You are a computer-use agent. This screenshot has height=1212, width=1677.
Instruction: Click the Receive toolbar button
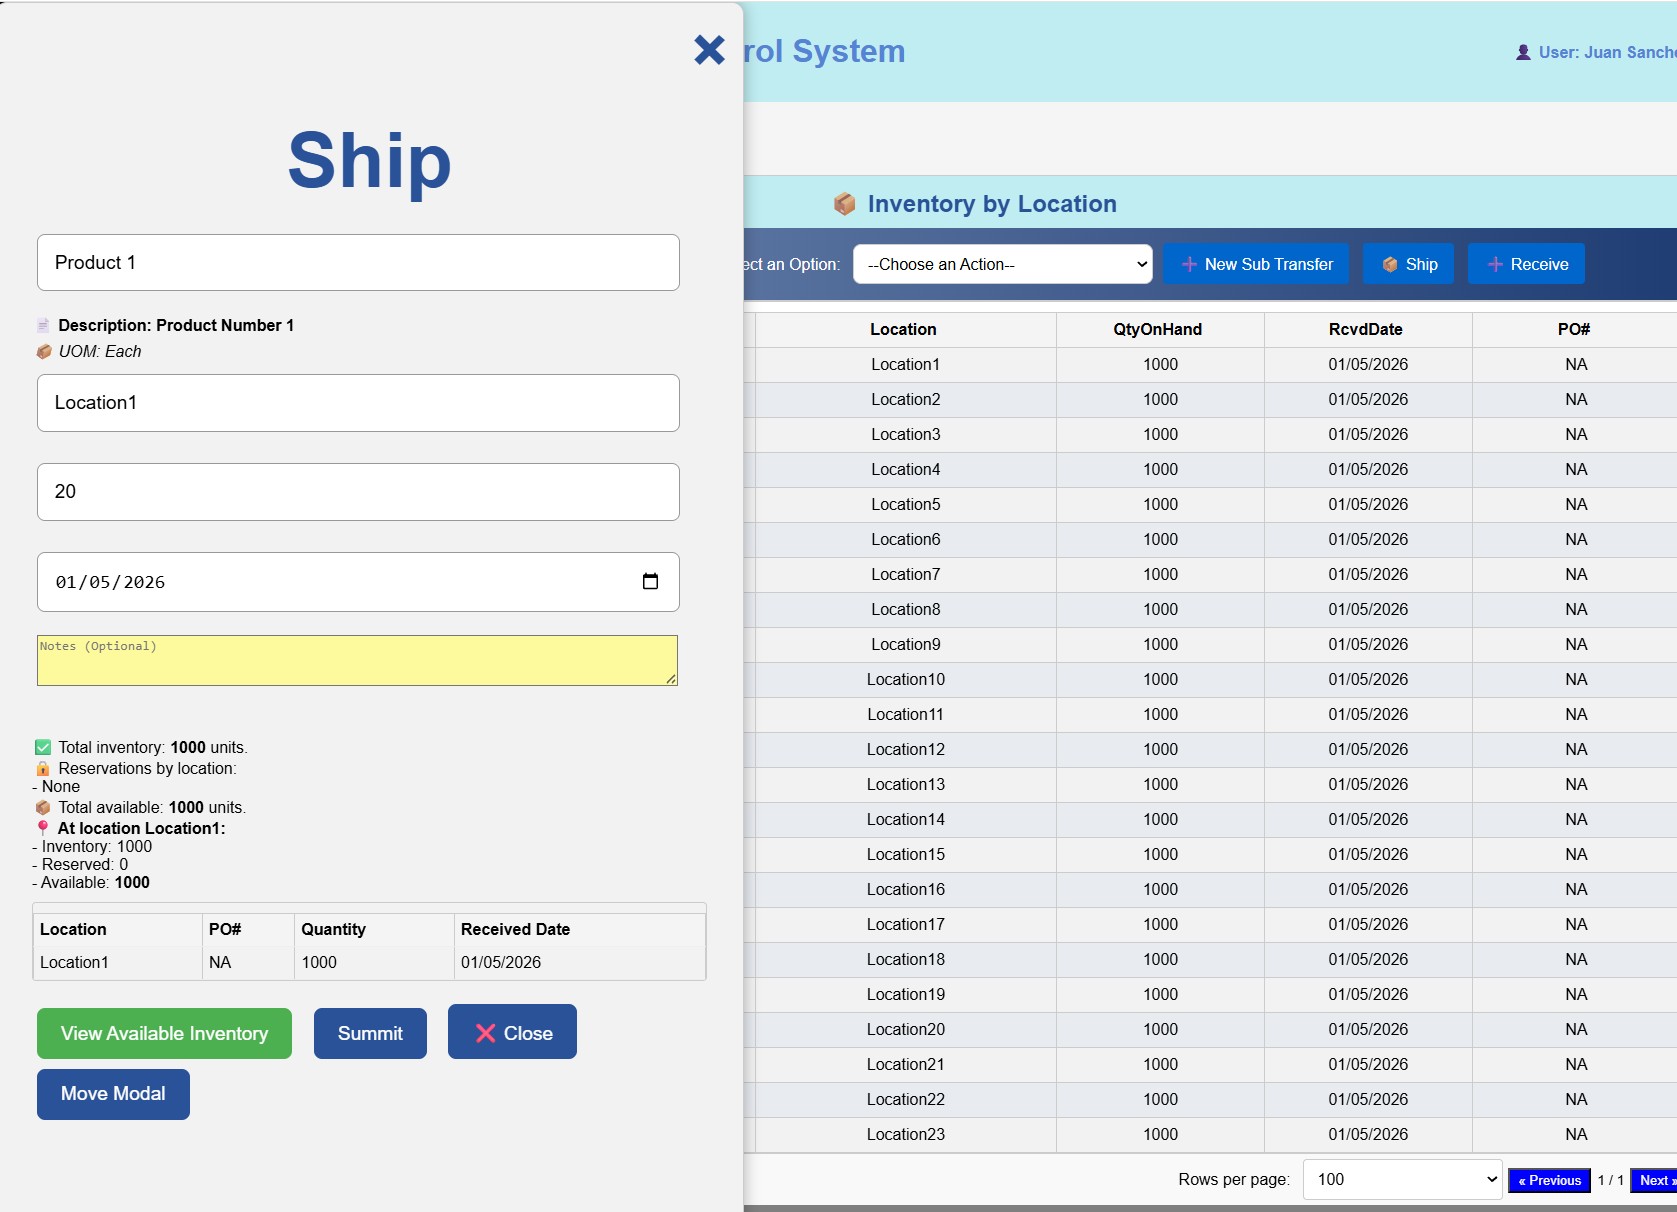pyautogui.click(x=1526, y=264)
